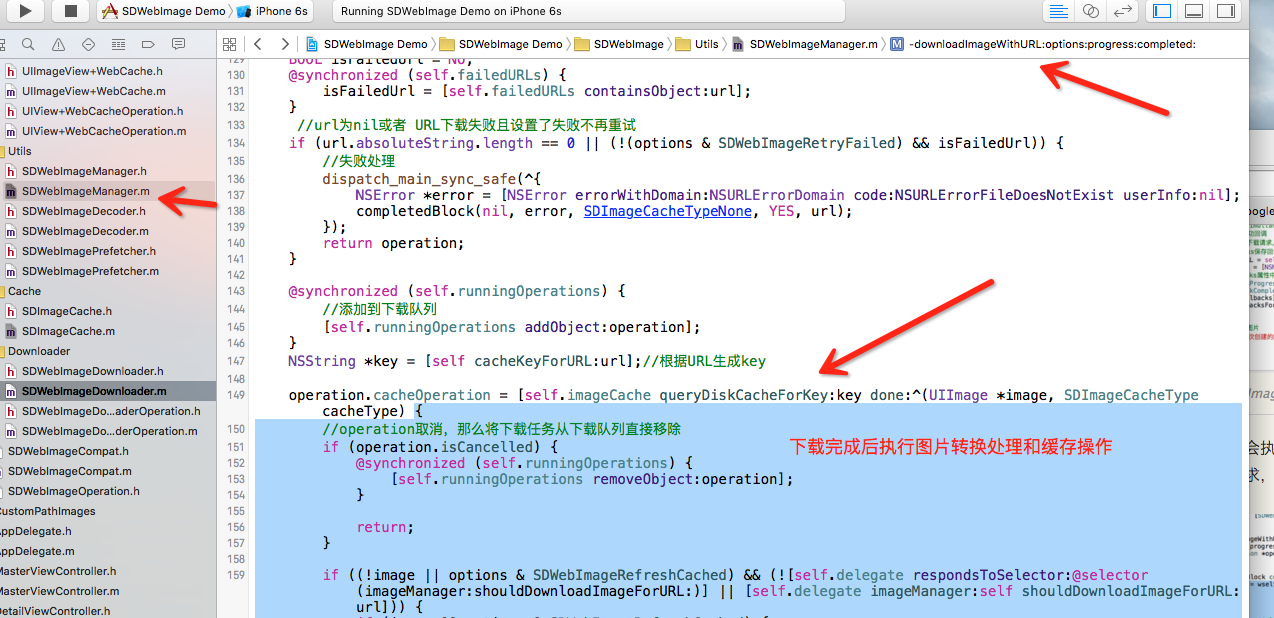Open the Report navigator speech-bubble icon
Screen dimensions: 1274x618
178,44
